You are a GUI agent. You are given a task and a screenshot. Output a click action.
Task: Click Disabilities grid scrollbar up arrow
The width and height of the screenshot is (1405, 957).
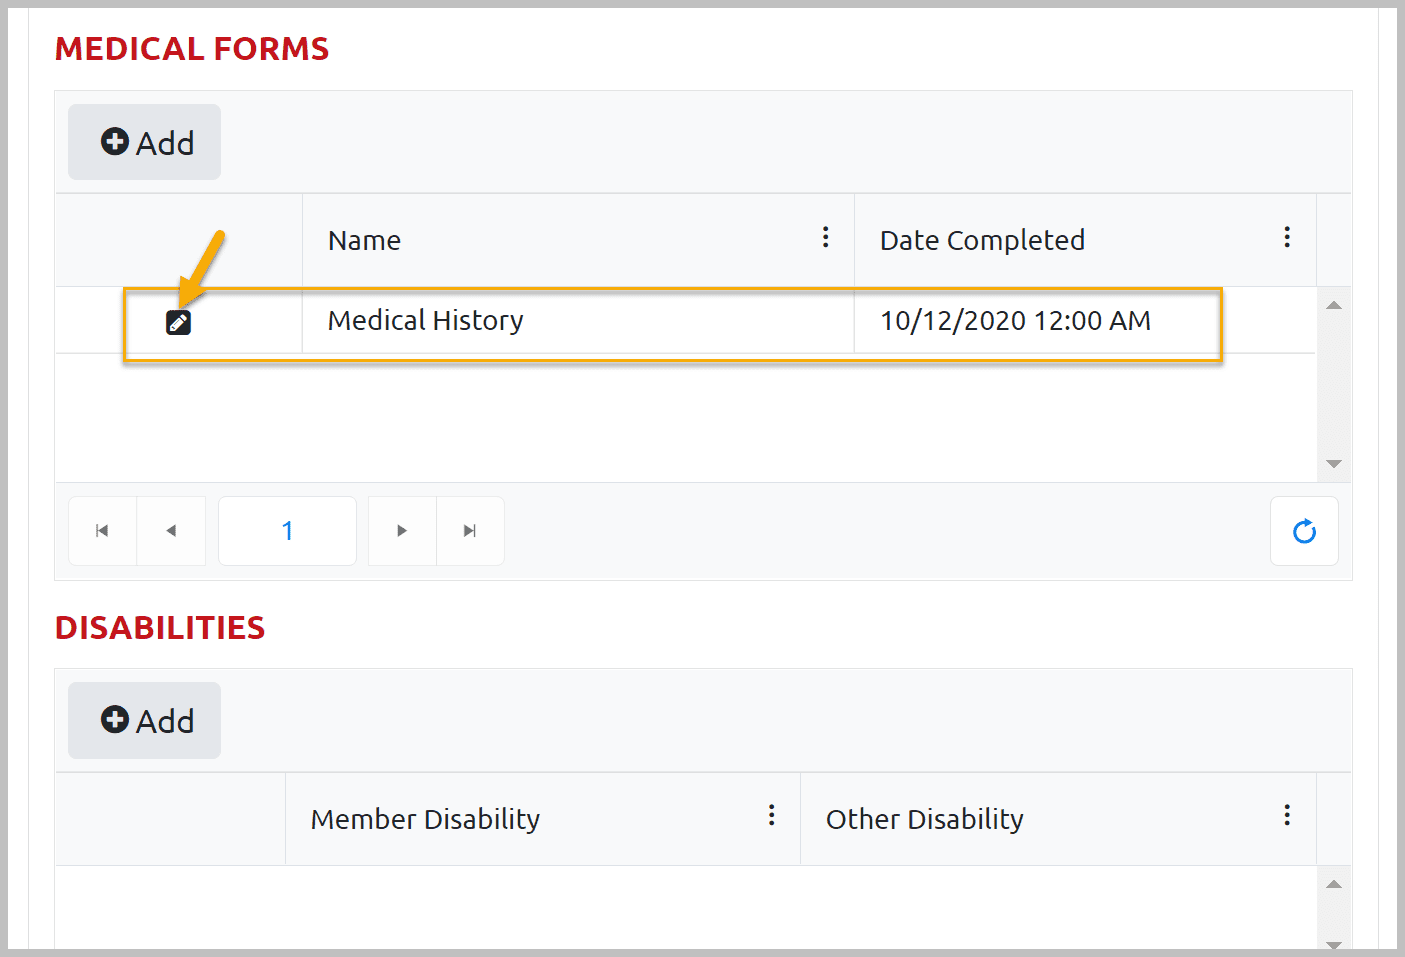1333,884
